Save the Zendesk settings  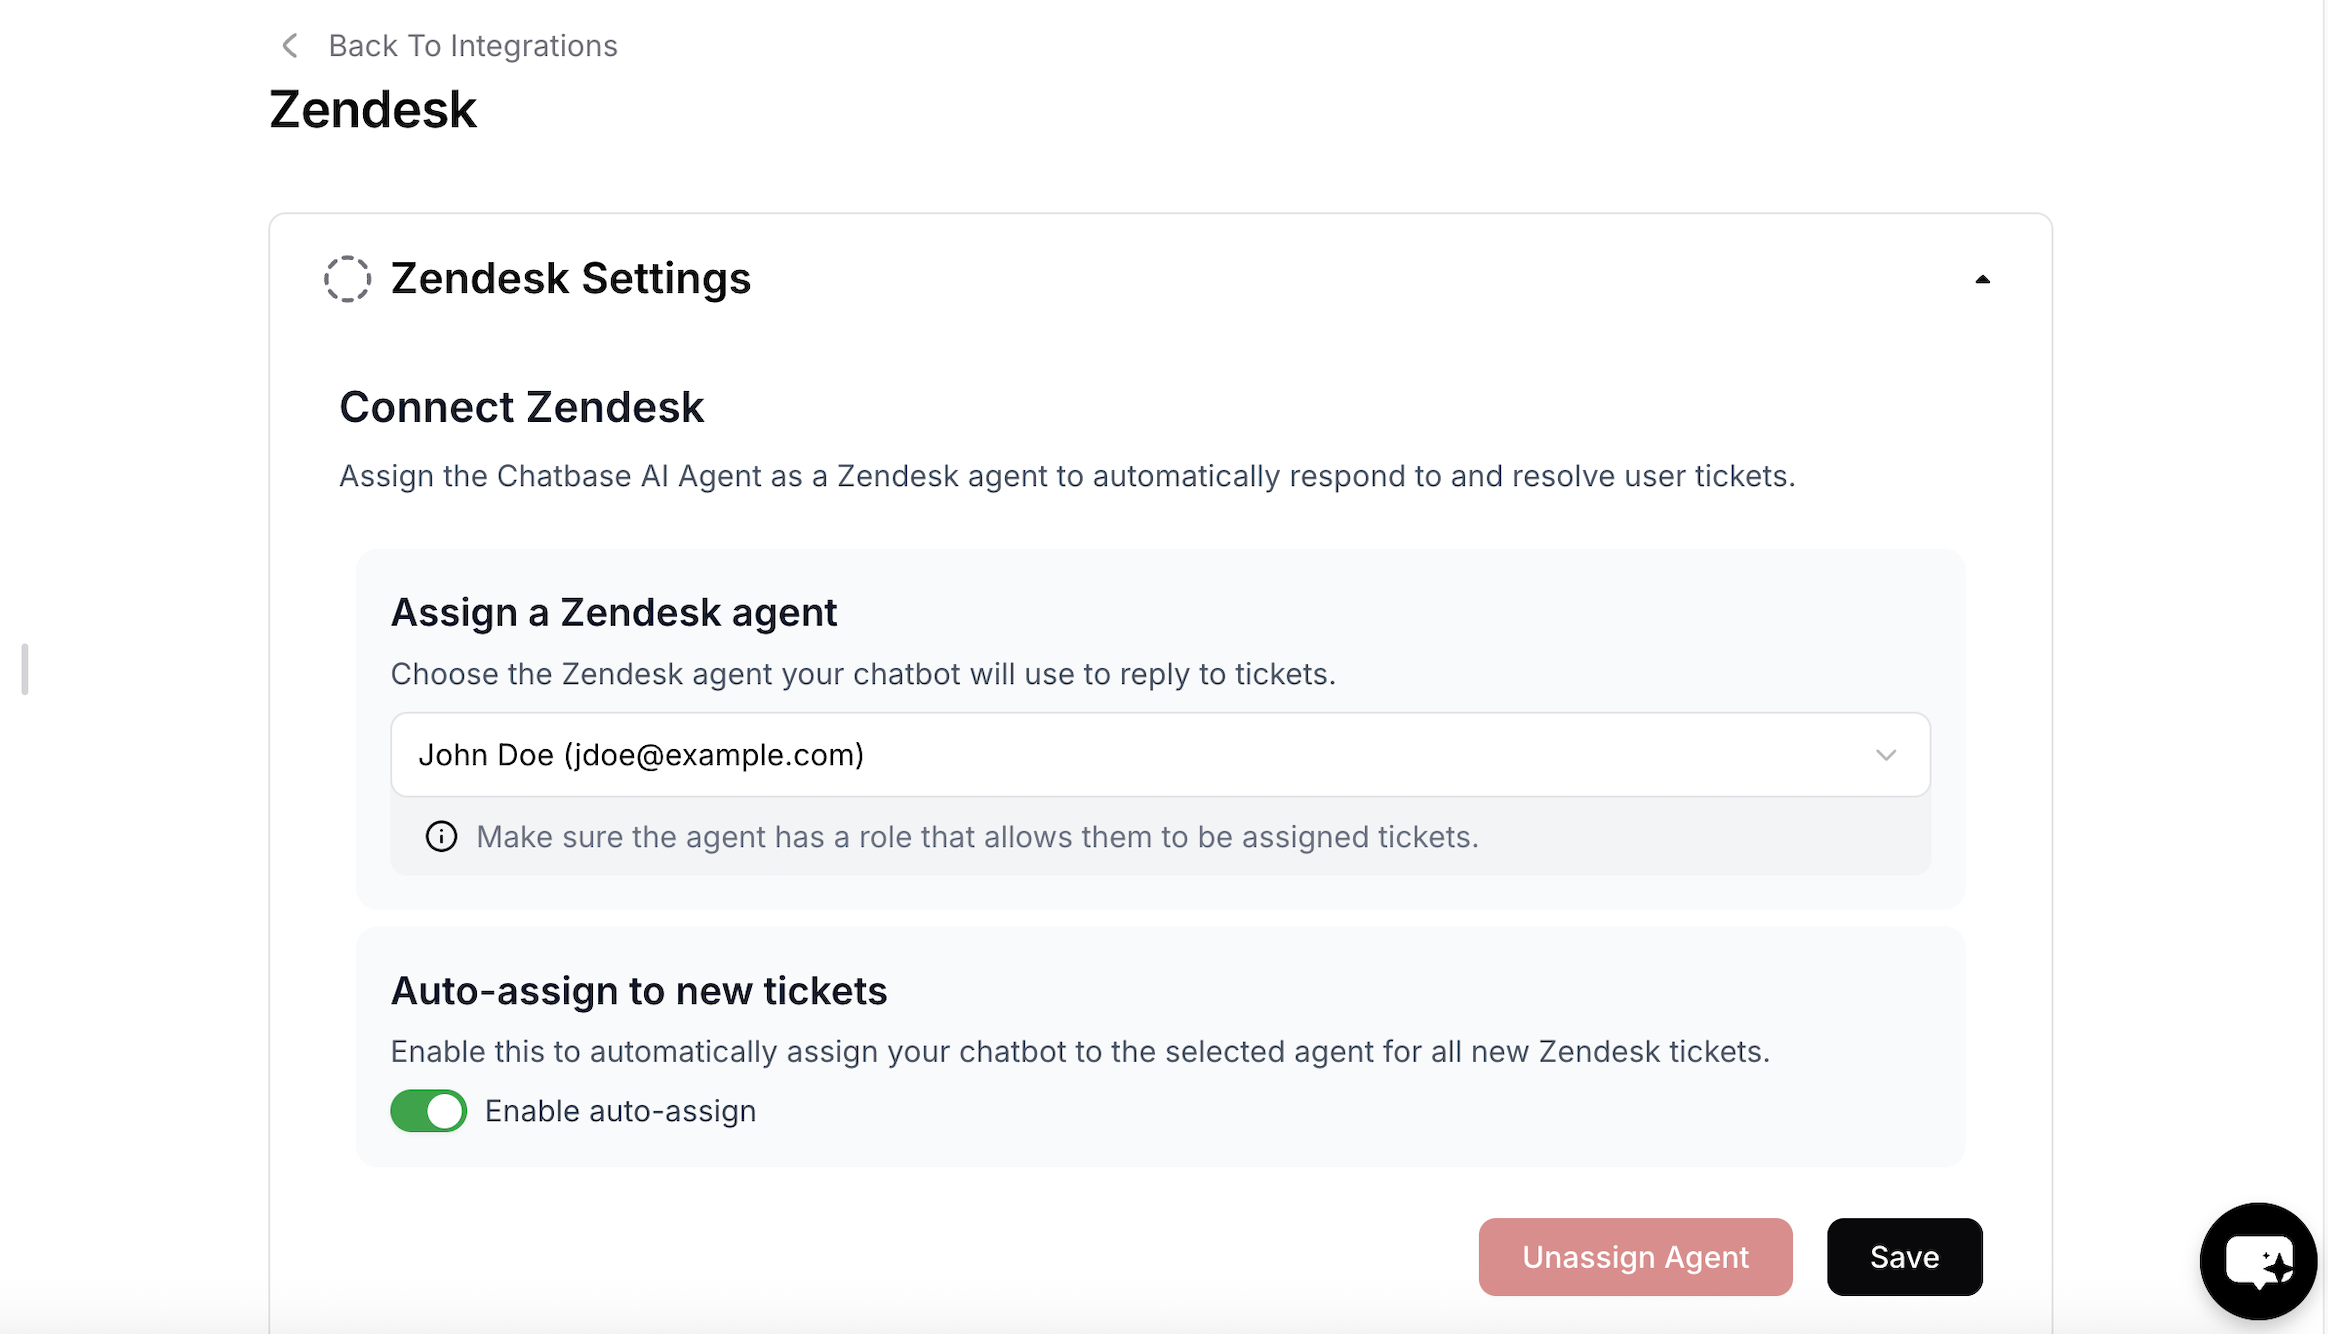1903,1257
